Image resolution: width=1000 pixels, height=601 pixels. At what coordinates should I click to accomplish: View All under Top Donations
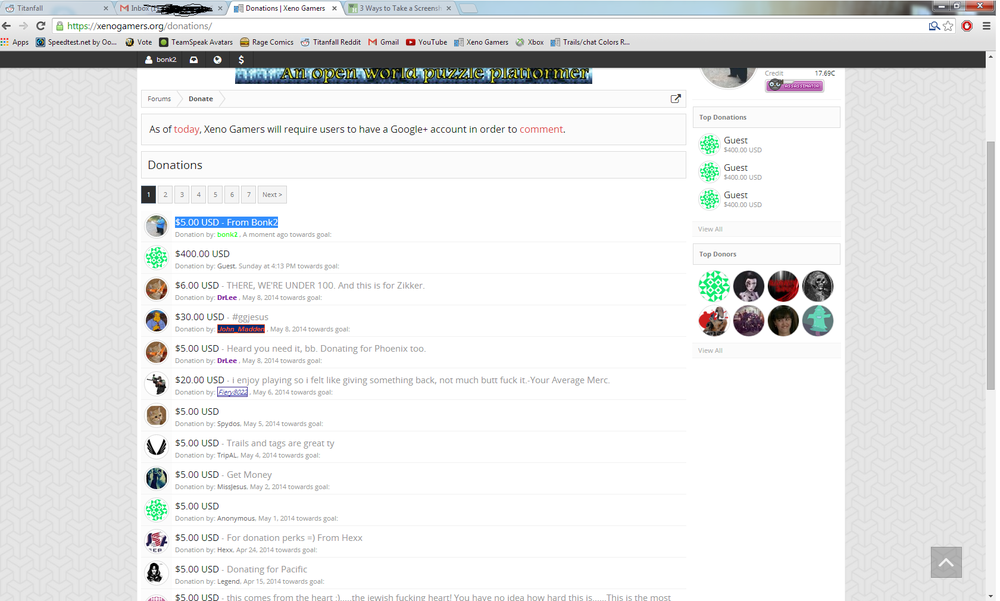point(710,229)
